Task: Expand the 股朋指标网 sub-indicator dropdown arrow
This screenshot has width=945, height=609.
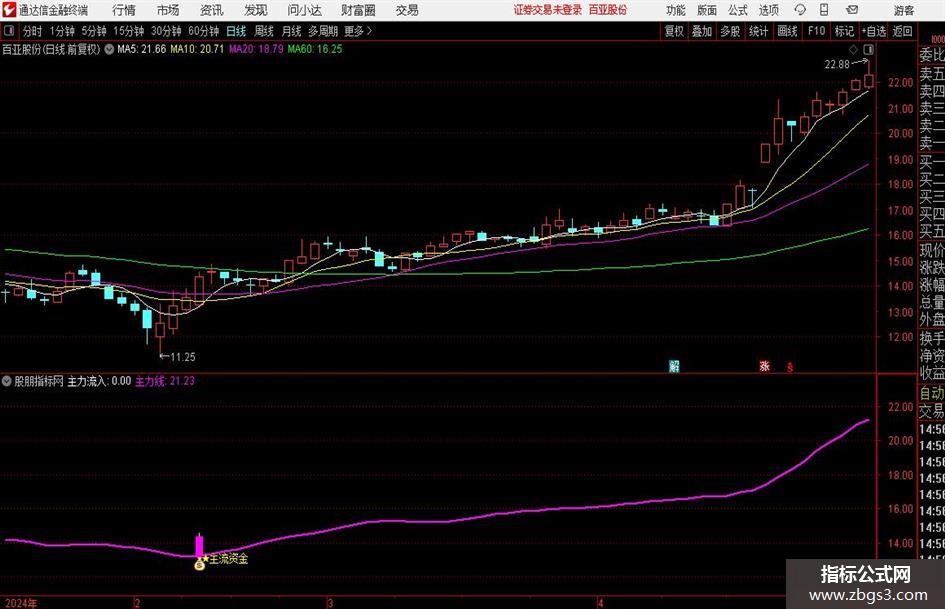Action: [7, 381]
